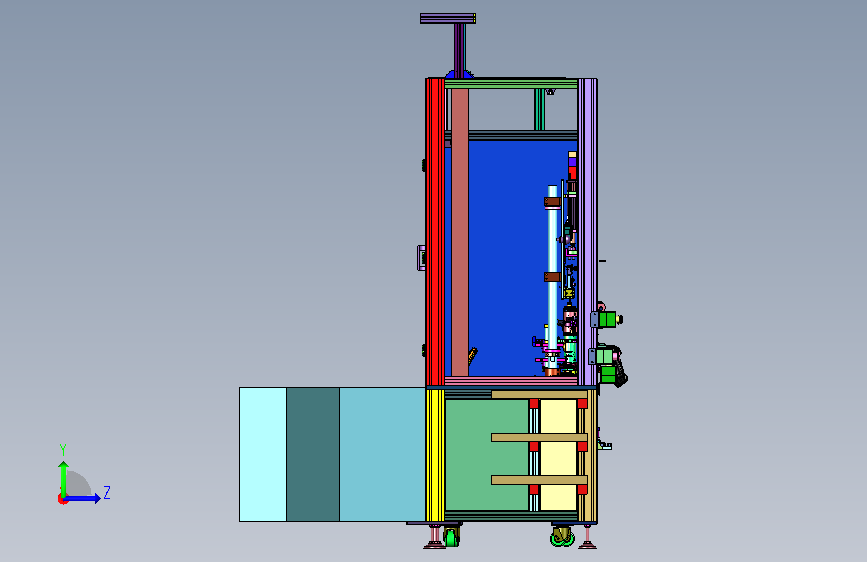
Task: Click the blue Z axis arrow of triad
Action: pos(83,498)
